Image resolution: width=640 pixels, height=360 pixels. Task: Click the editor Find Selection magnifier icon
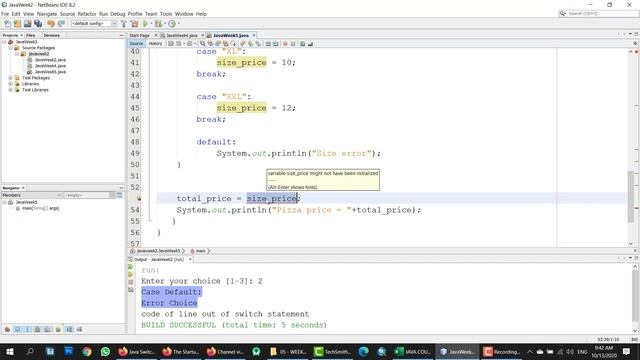202,44
